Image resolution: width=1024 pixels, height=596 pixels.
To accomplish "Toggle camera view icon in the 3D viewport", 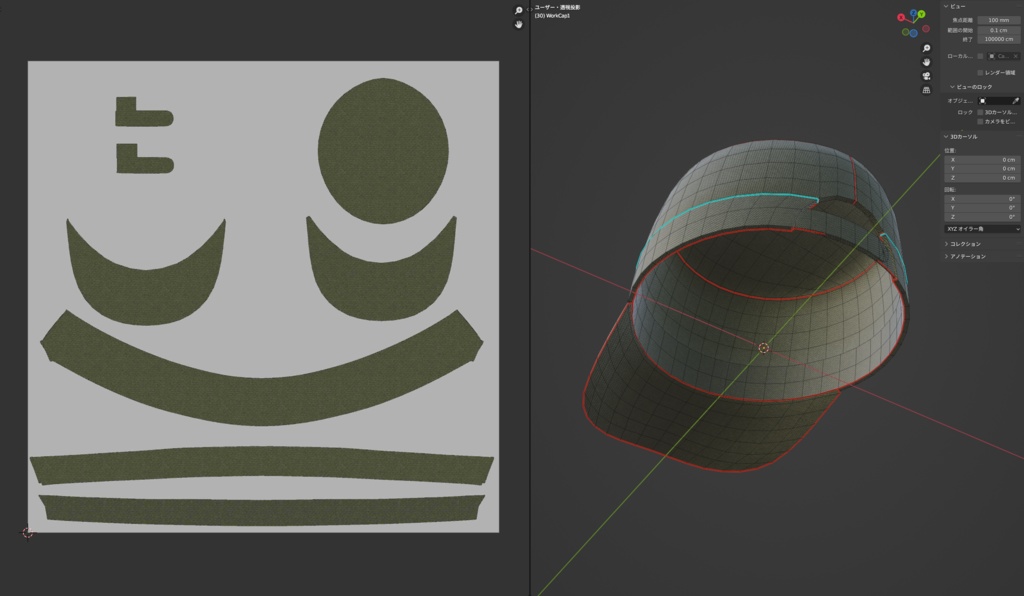I will (926, 76).
